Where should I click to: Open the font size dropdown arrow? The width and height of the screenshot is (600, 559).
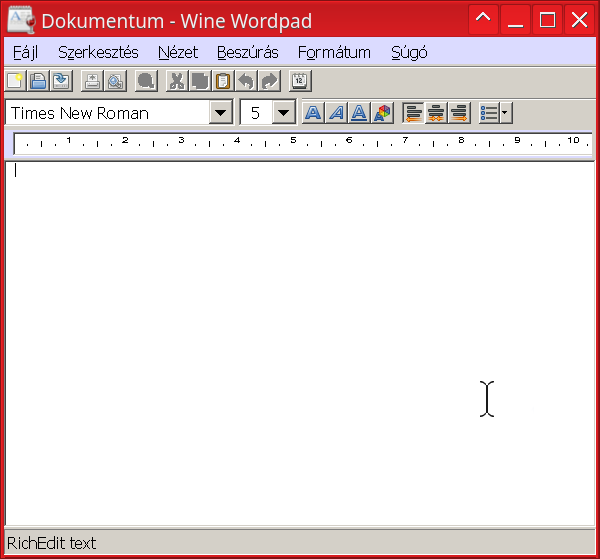pyautogui.click(x=284, y=112)
